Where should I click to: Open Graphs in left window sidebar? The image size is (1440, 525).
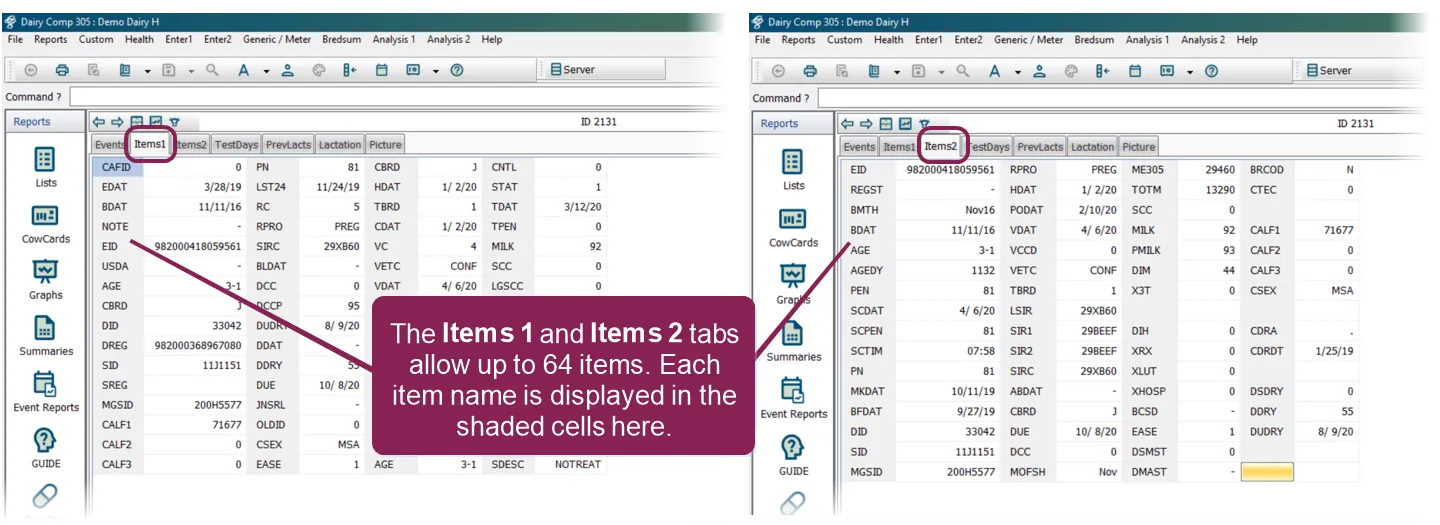[x=46, y=280]
